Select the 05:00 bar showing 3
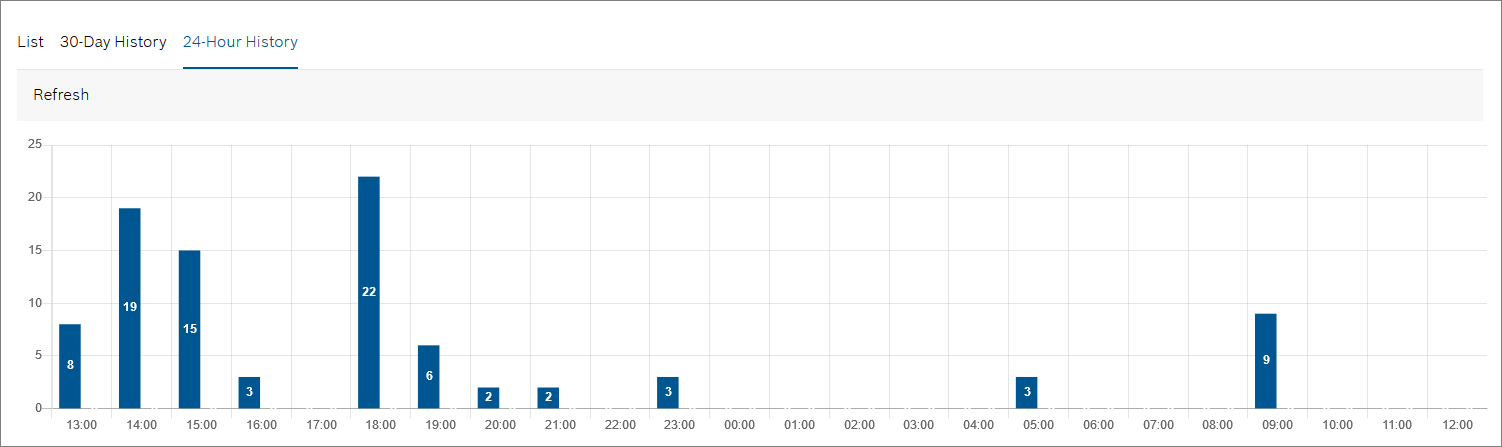The width and height of the screenshot is (1502, 447). pyautogui.click(x=1027, y=392)
